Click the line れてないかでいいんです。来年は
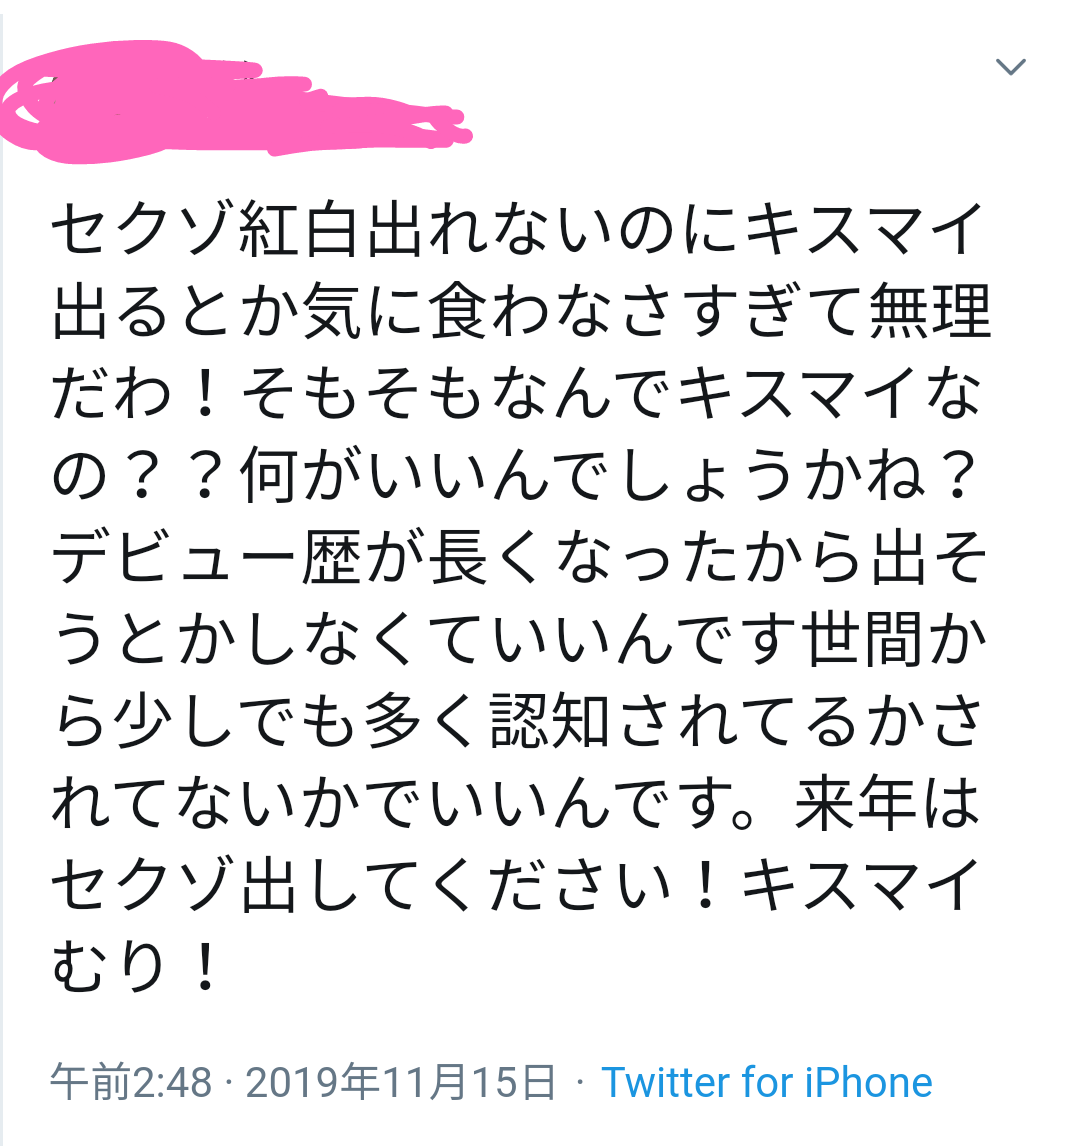 (x=516, y=804)
